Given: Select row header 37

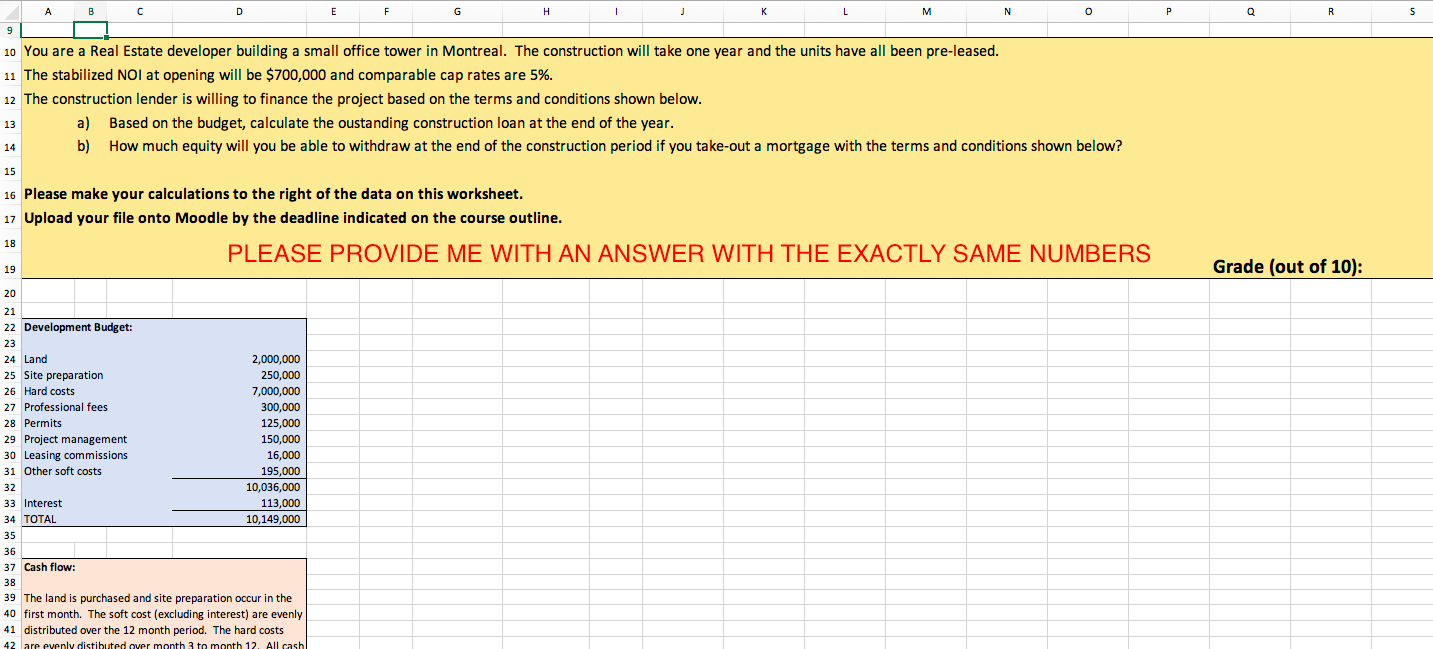Looking at the screenshot, I should coord(10,567).
